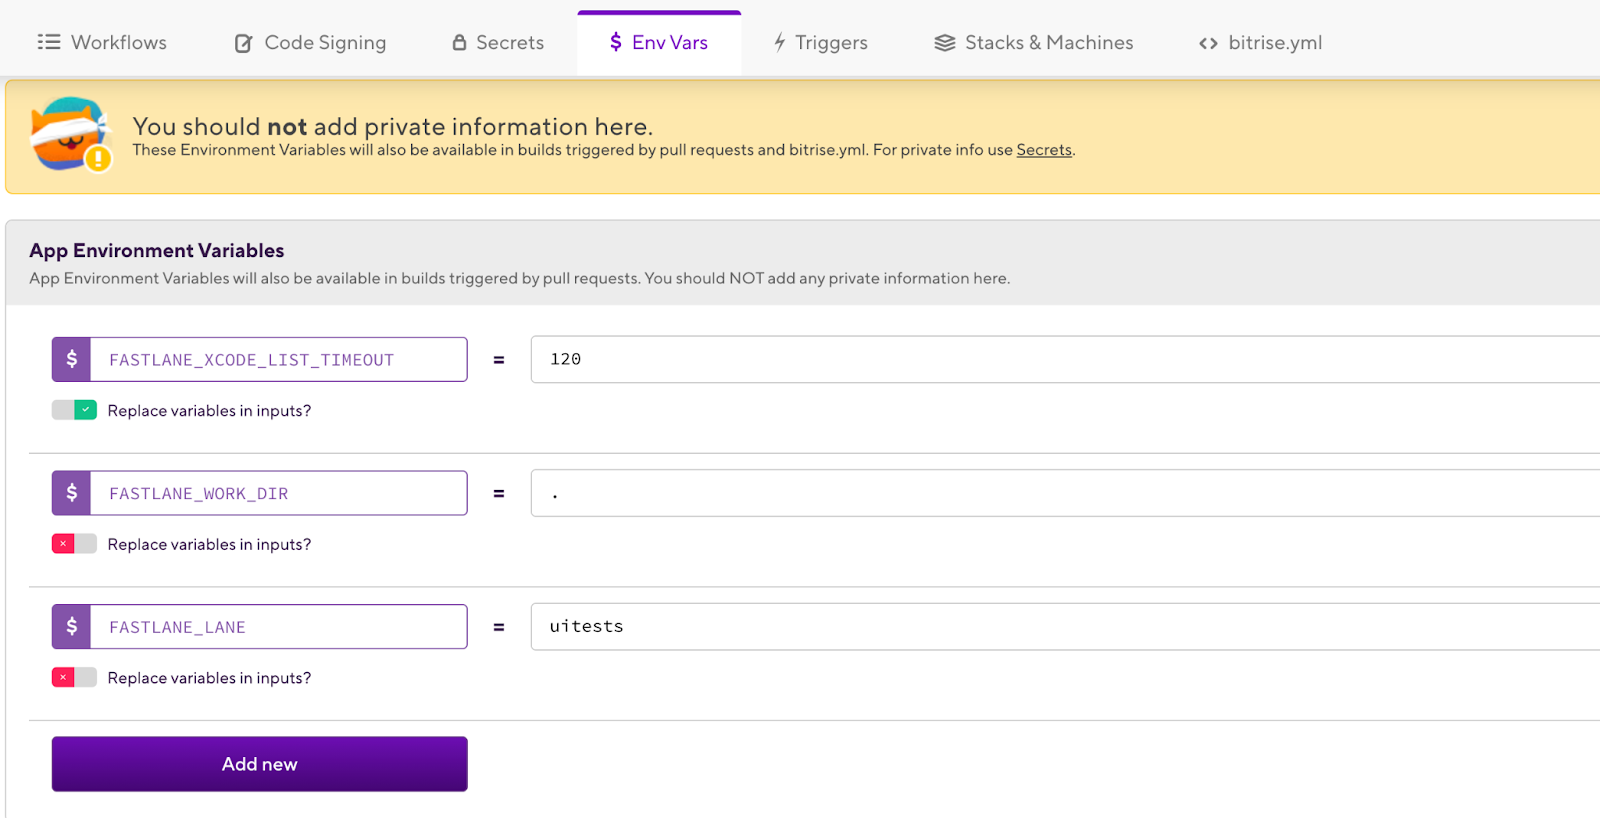Click the dollar icon beside FASTLANE_WORK_DIR
The image size is (1600, 818).
point(72,493)
